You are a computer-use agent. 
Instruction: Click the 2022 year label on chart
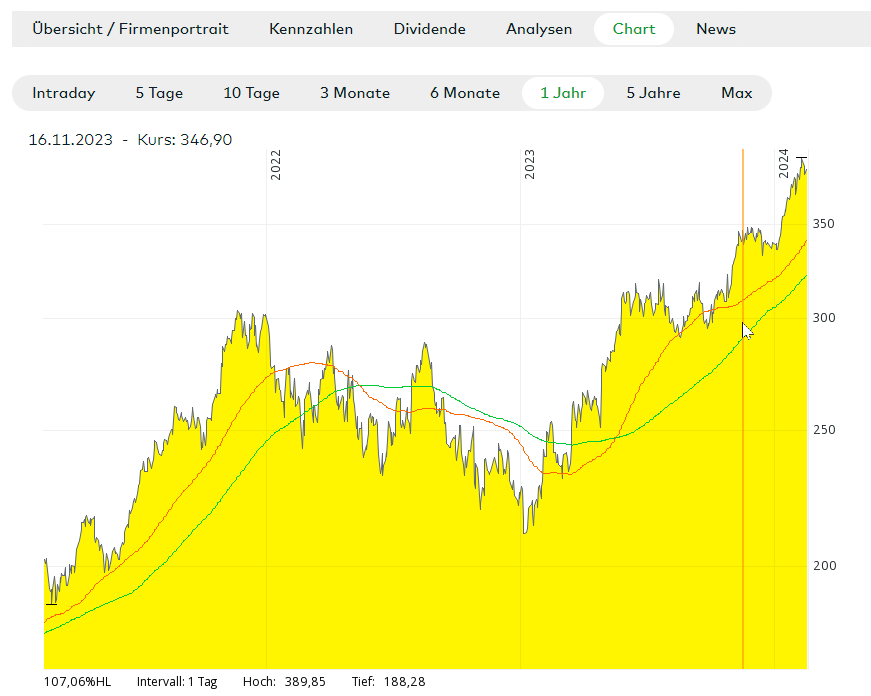tap(276, 165)
